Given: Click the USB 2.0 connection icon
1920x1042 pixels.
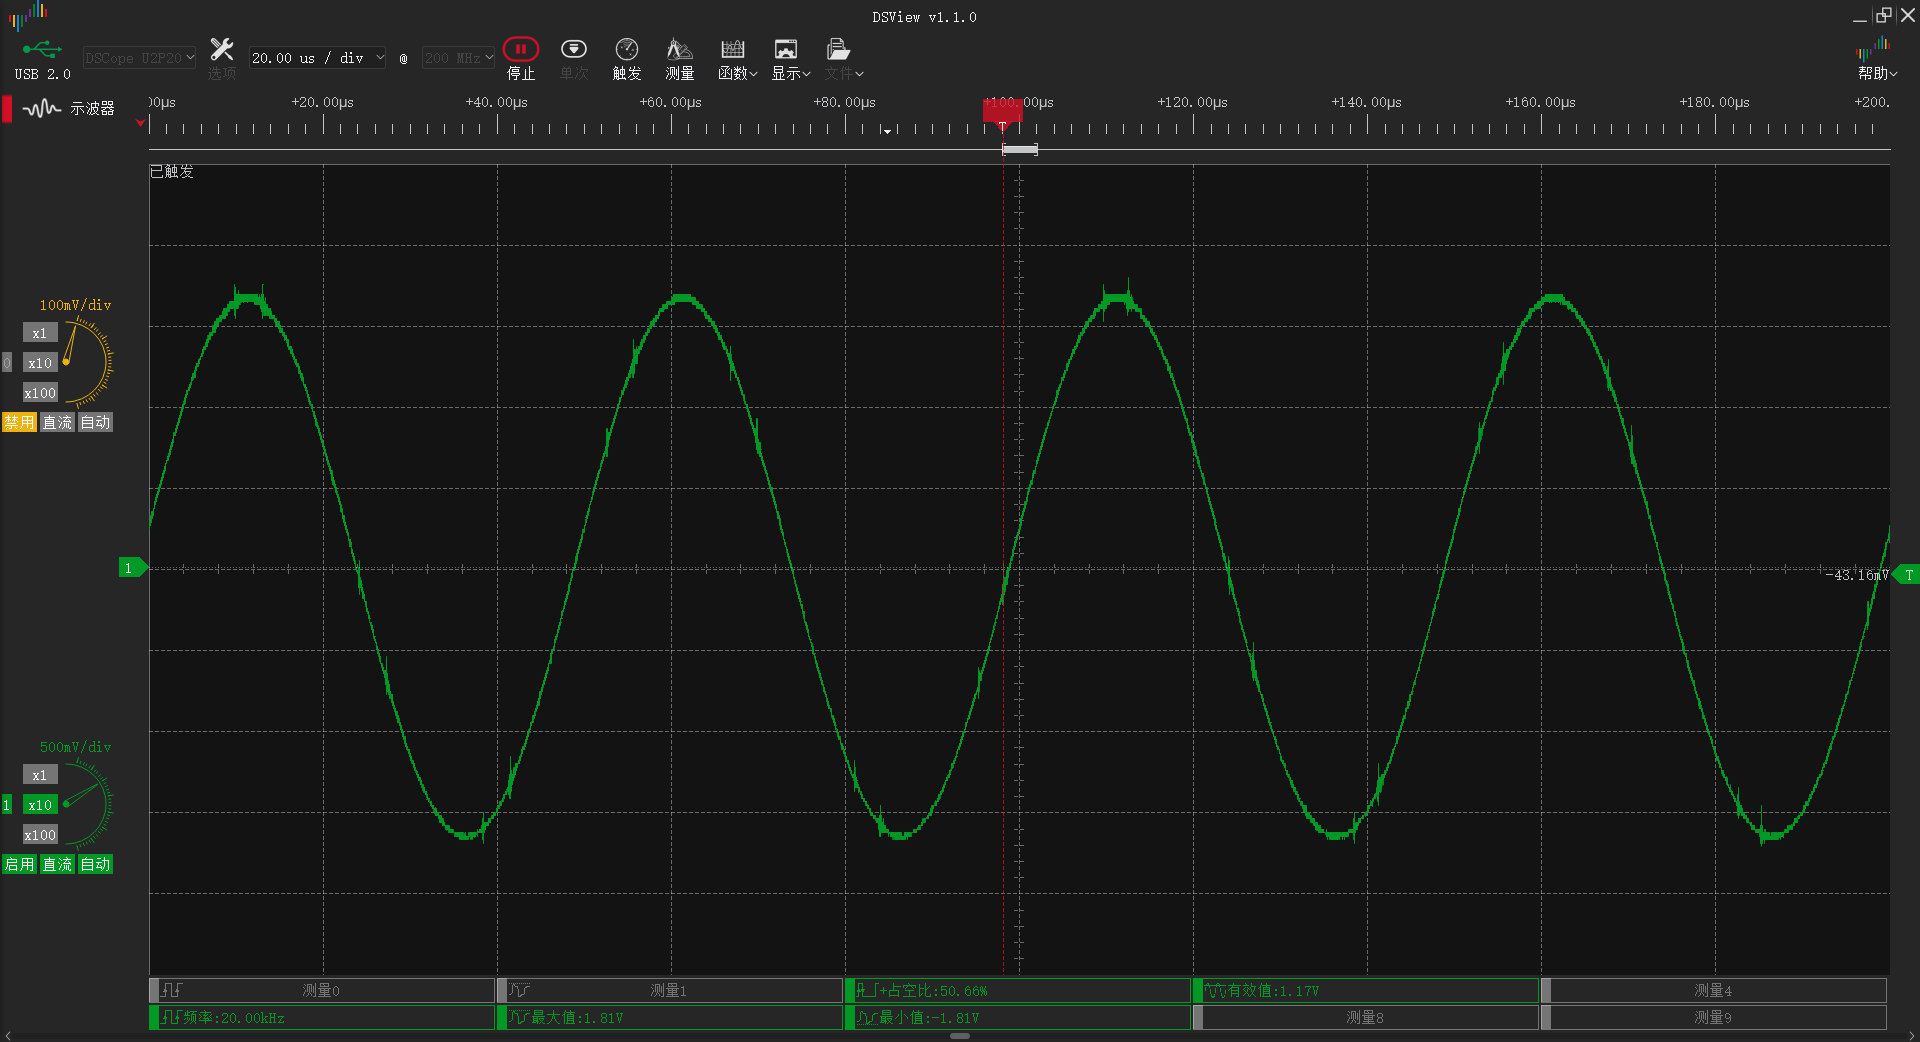Looking at the screenshot, I should click(x=42, y=49).
